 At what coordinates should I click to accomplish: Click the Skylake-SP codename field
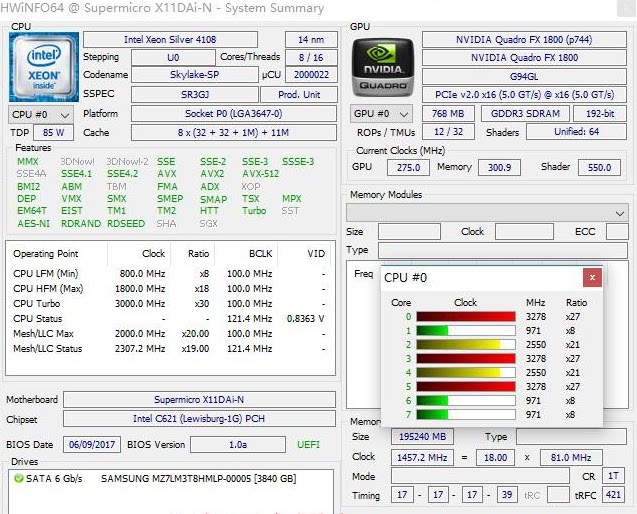195,75
